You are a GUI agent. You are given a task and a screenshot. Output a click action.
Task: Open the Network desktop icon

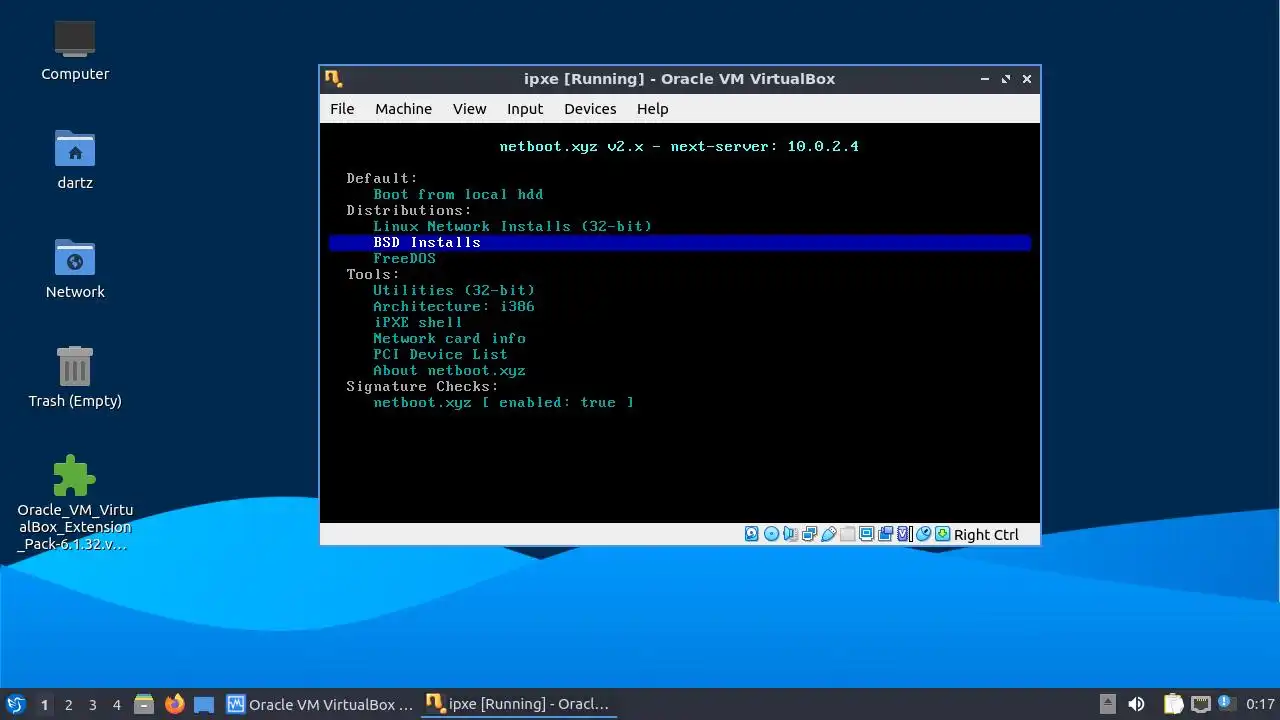tap(75, 268)
